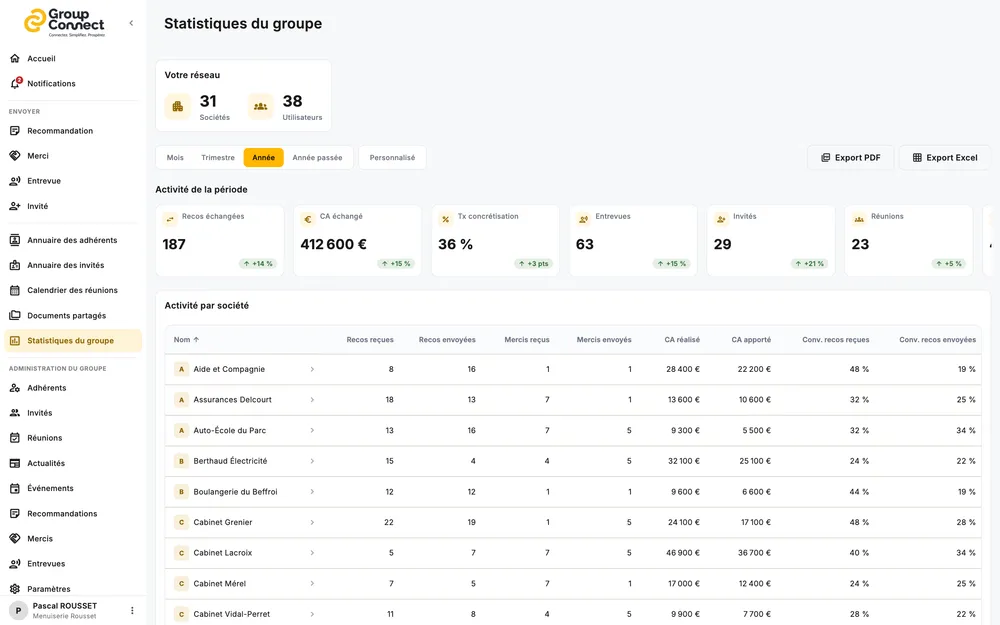This screenshot has height=625, width=1000.
Task: Expand the Aide et Compagnie row chevron
Action: (312, 369)
